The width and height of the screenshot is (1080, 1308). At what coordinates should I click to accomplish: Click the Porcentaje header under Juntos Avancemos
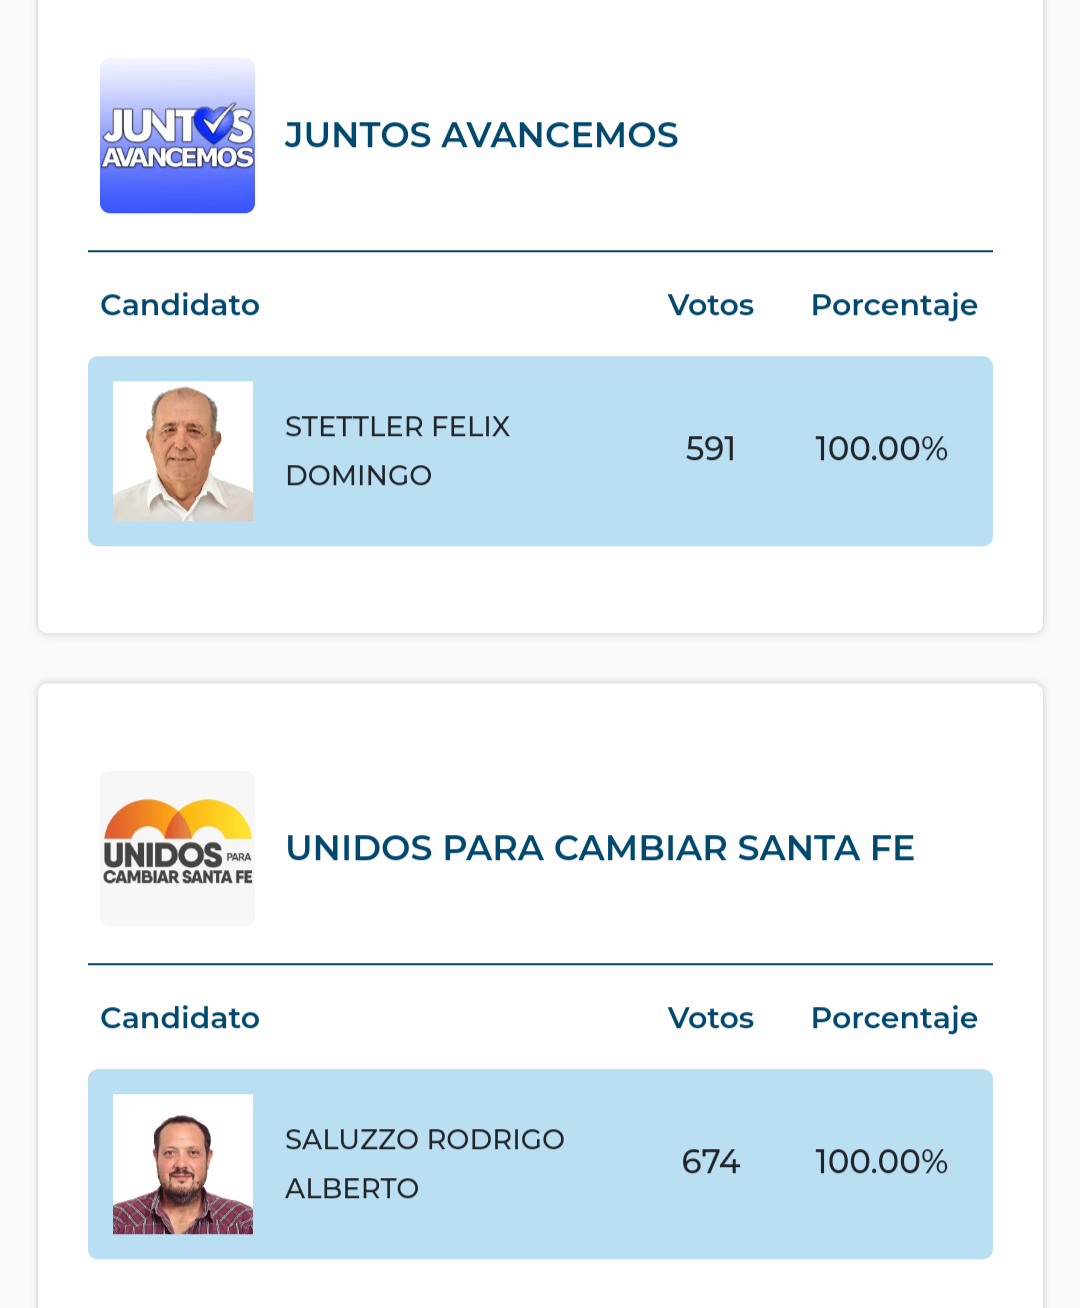click(894, 305)
